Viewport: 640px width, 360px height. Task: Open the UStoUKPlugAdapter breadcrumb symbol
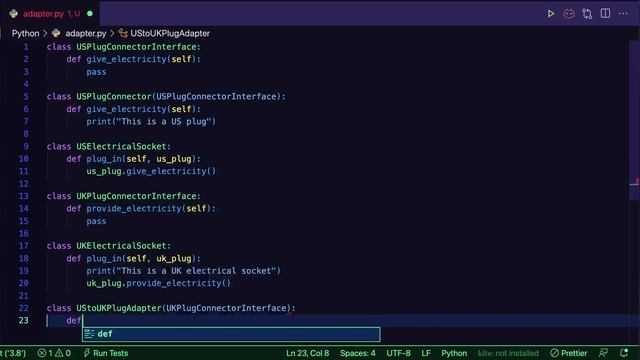coord(170,33)
